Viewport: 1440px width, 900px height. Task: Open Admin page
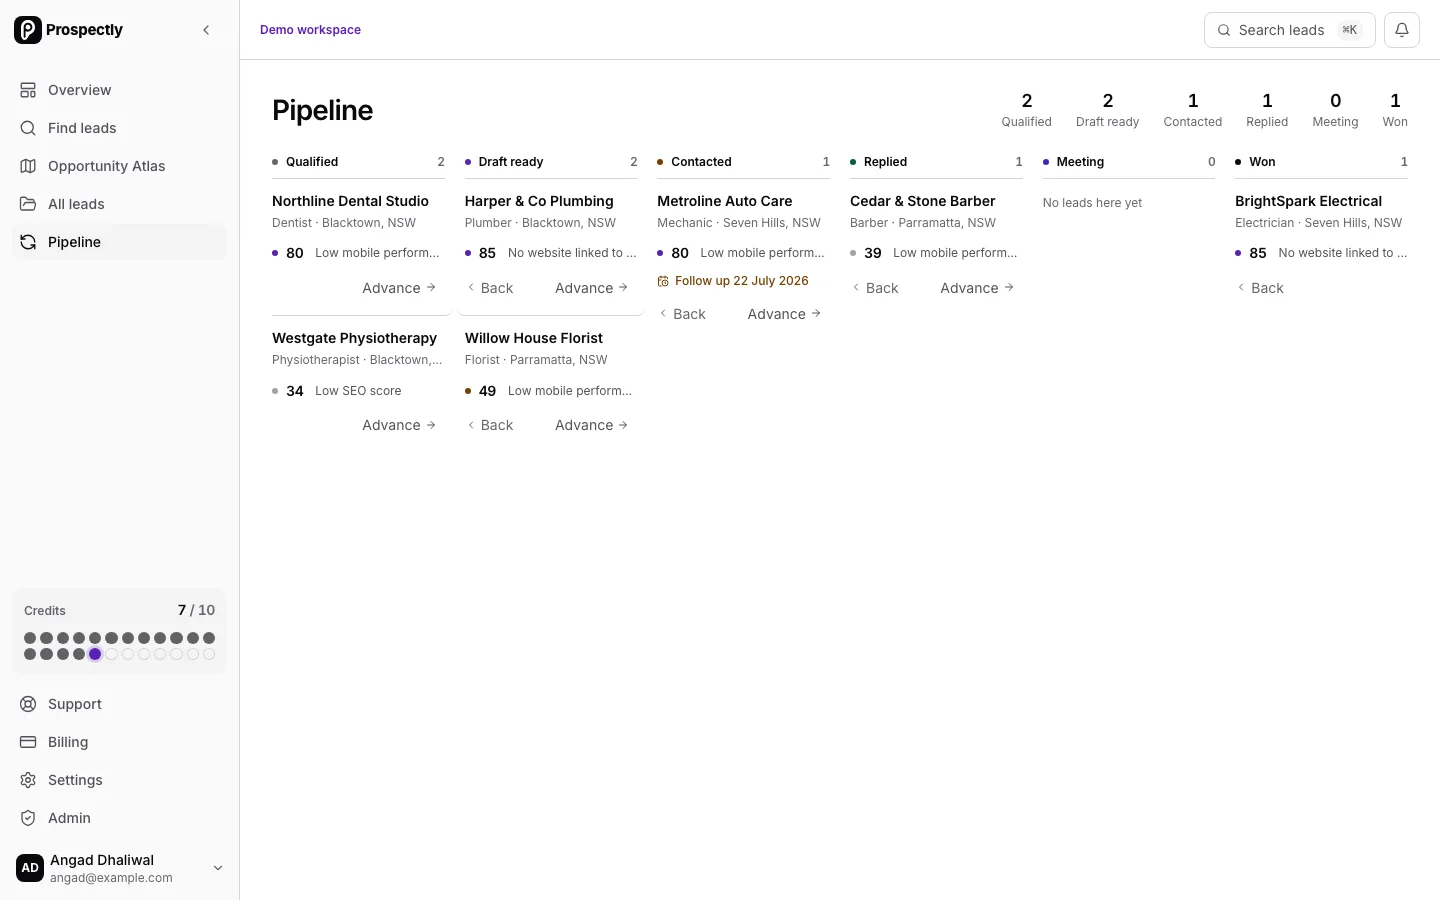pyautogui.click(x=119, y=818)
